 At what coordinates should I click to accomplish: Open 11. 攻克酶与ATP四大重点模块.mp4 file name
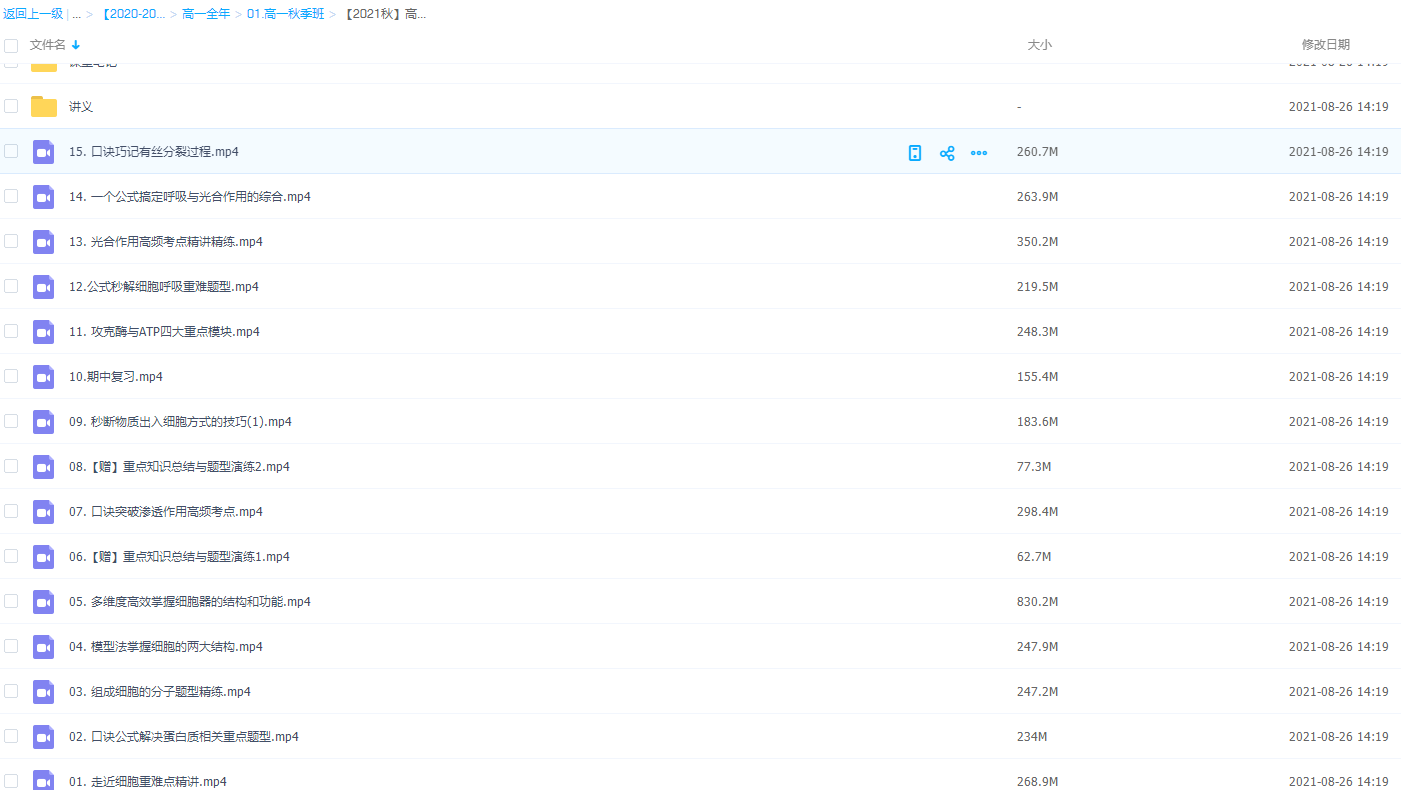point(164,332)
